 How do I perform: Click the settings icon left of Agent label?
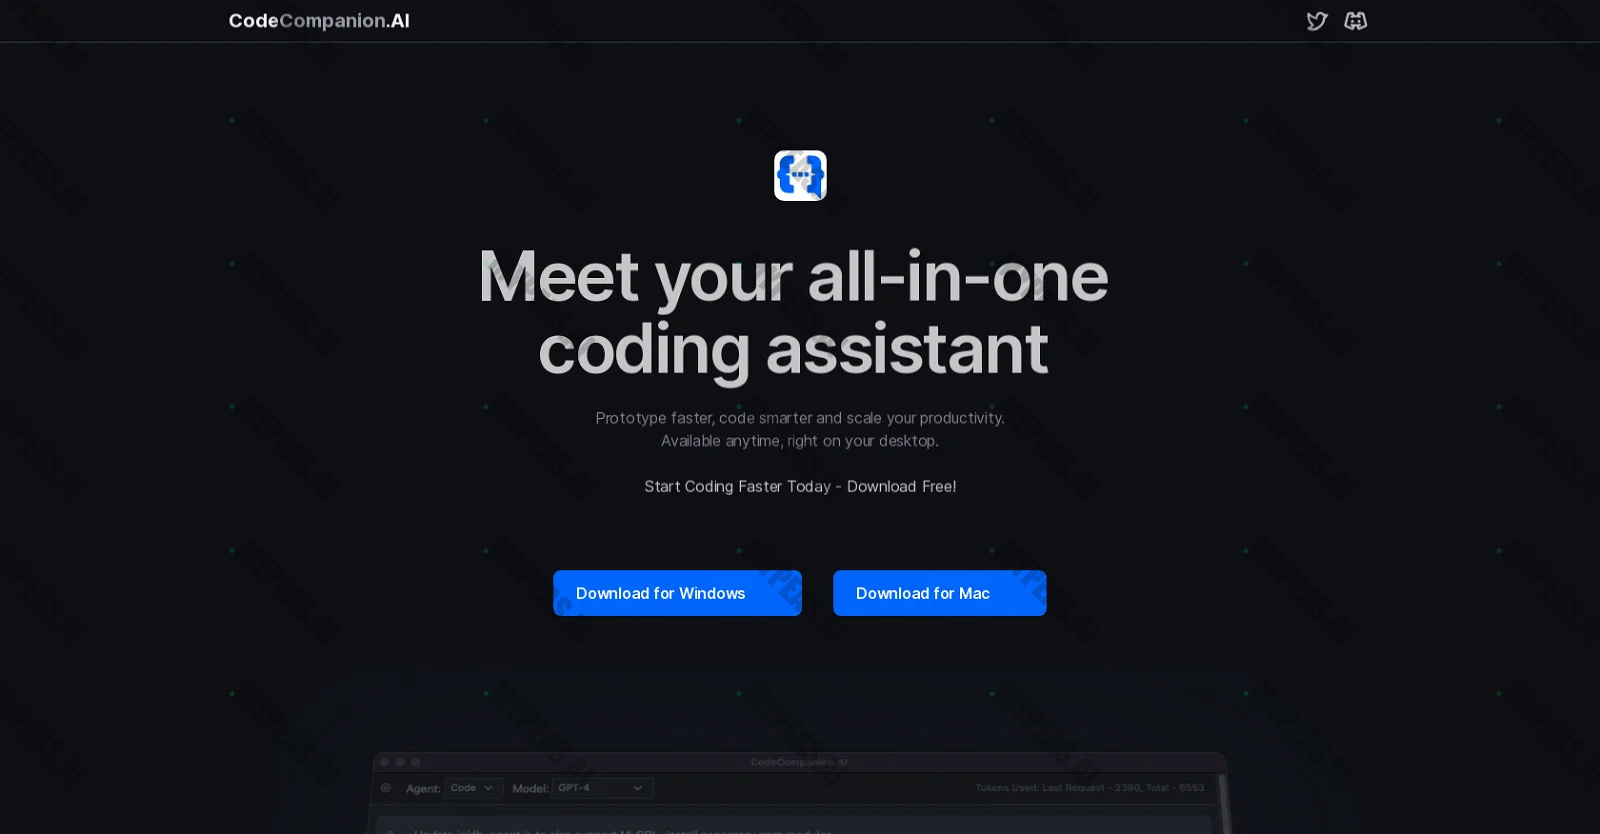click(x=386, y=788)
